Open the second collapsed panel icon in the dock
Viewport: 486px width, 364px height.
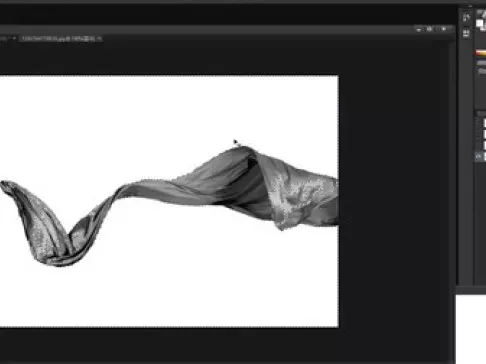466,33
